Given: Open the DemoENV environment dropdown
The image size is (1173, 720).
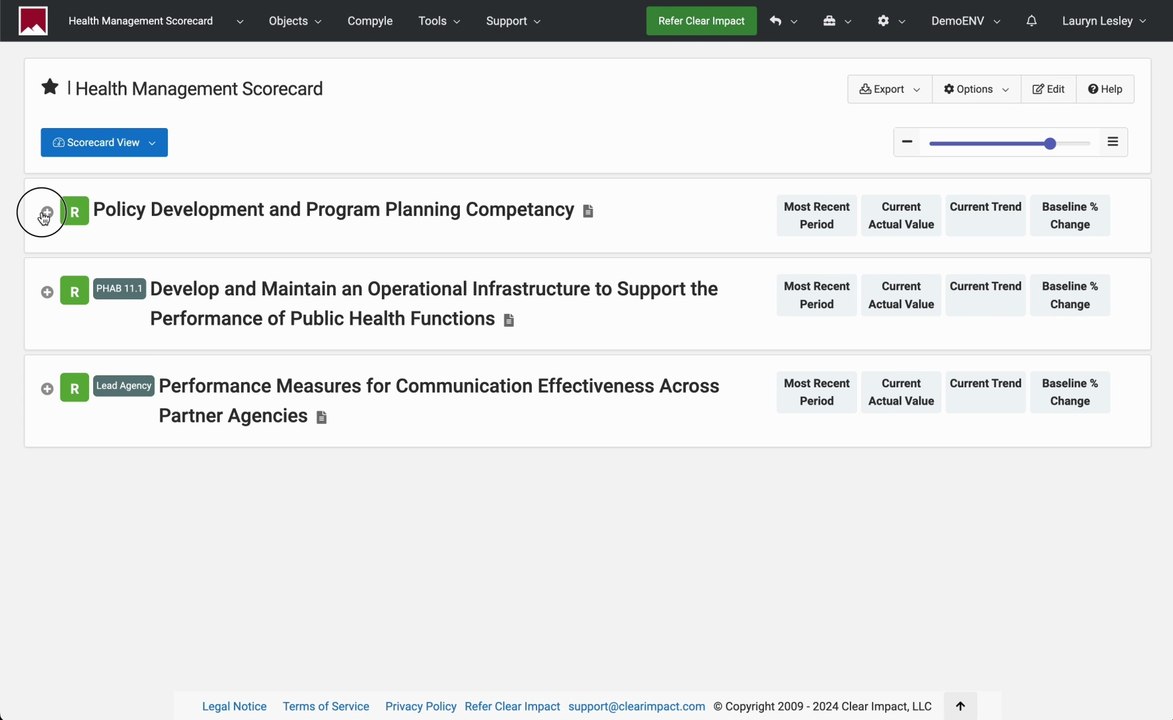Looking at the screenshot, I should click(965, 21).
